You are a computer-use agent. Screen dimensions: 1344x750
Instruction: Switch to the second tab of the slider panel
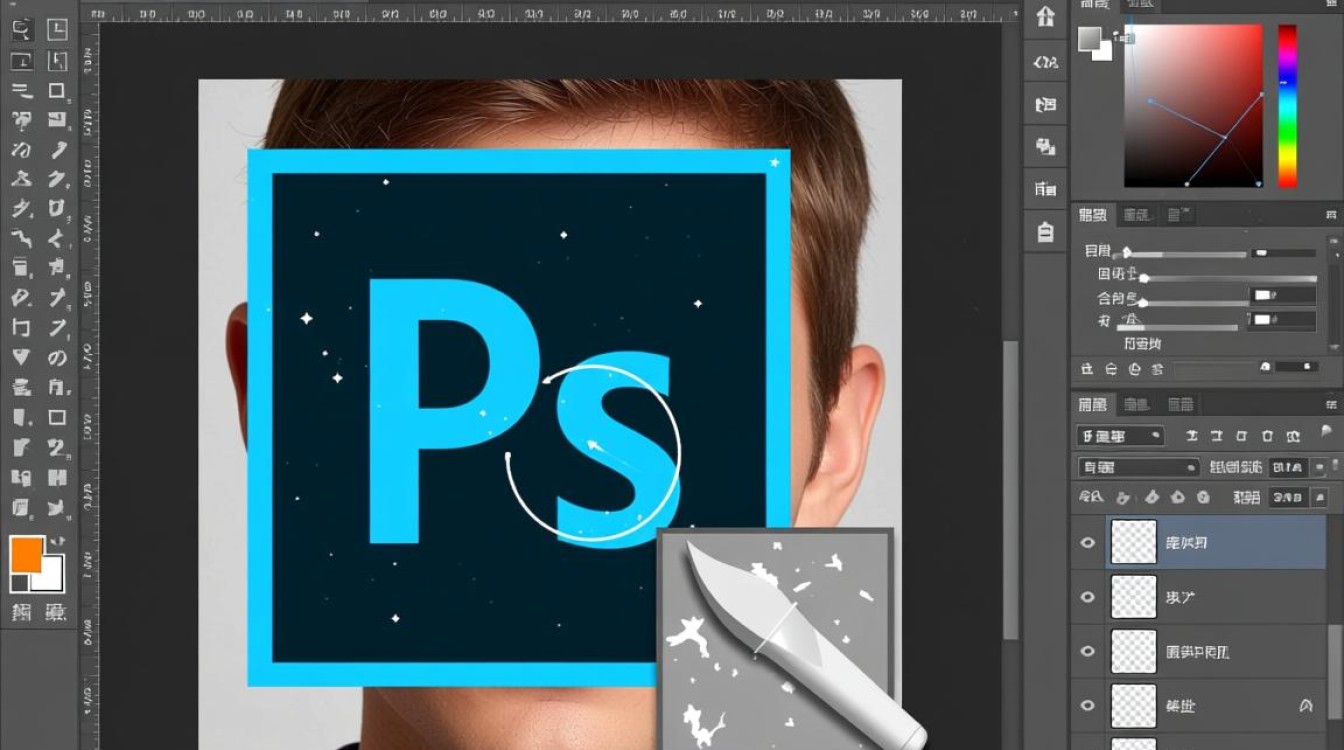point(1135,214)
